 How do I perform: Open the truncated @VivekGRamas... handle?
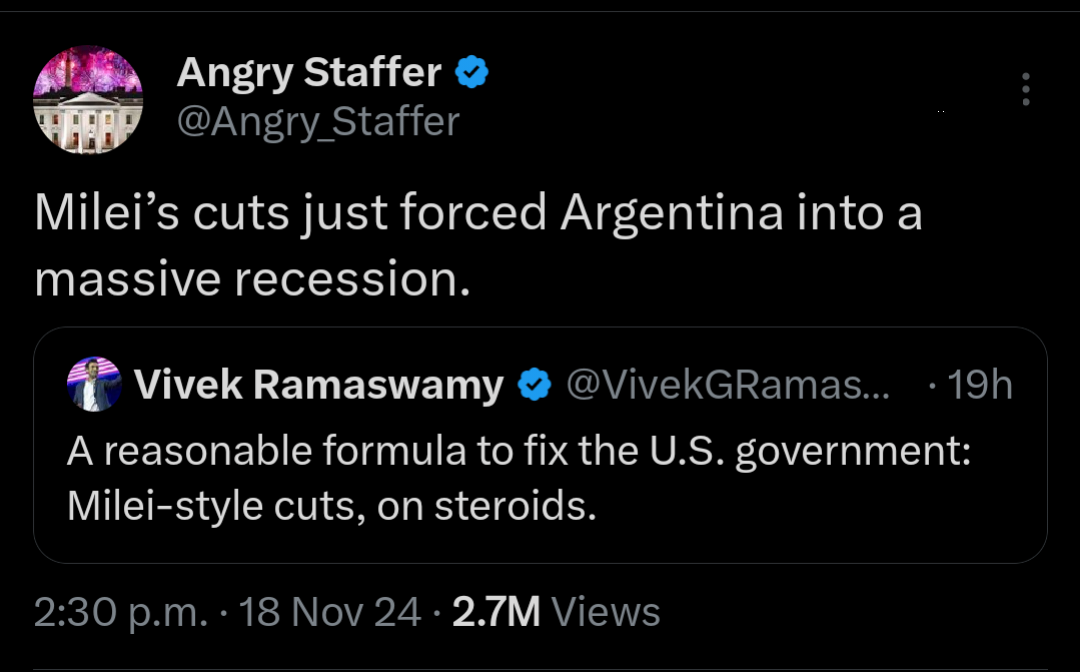pyautogui.click(x=718, y=385)
